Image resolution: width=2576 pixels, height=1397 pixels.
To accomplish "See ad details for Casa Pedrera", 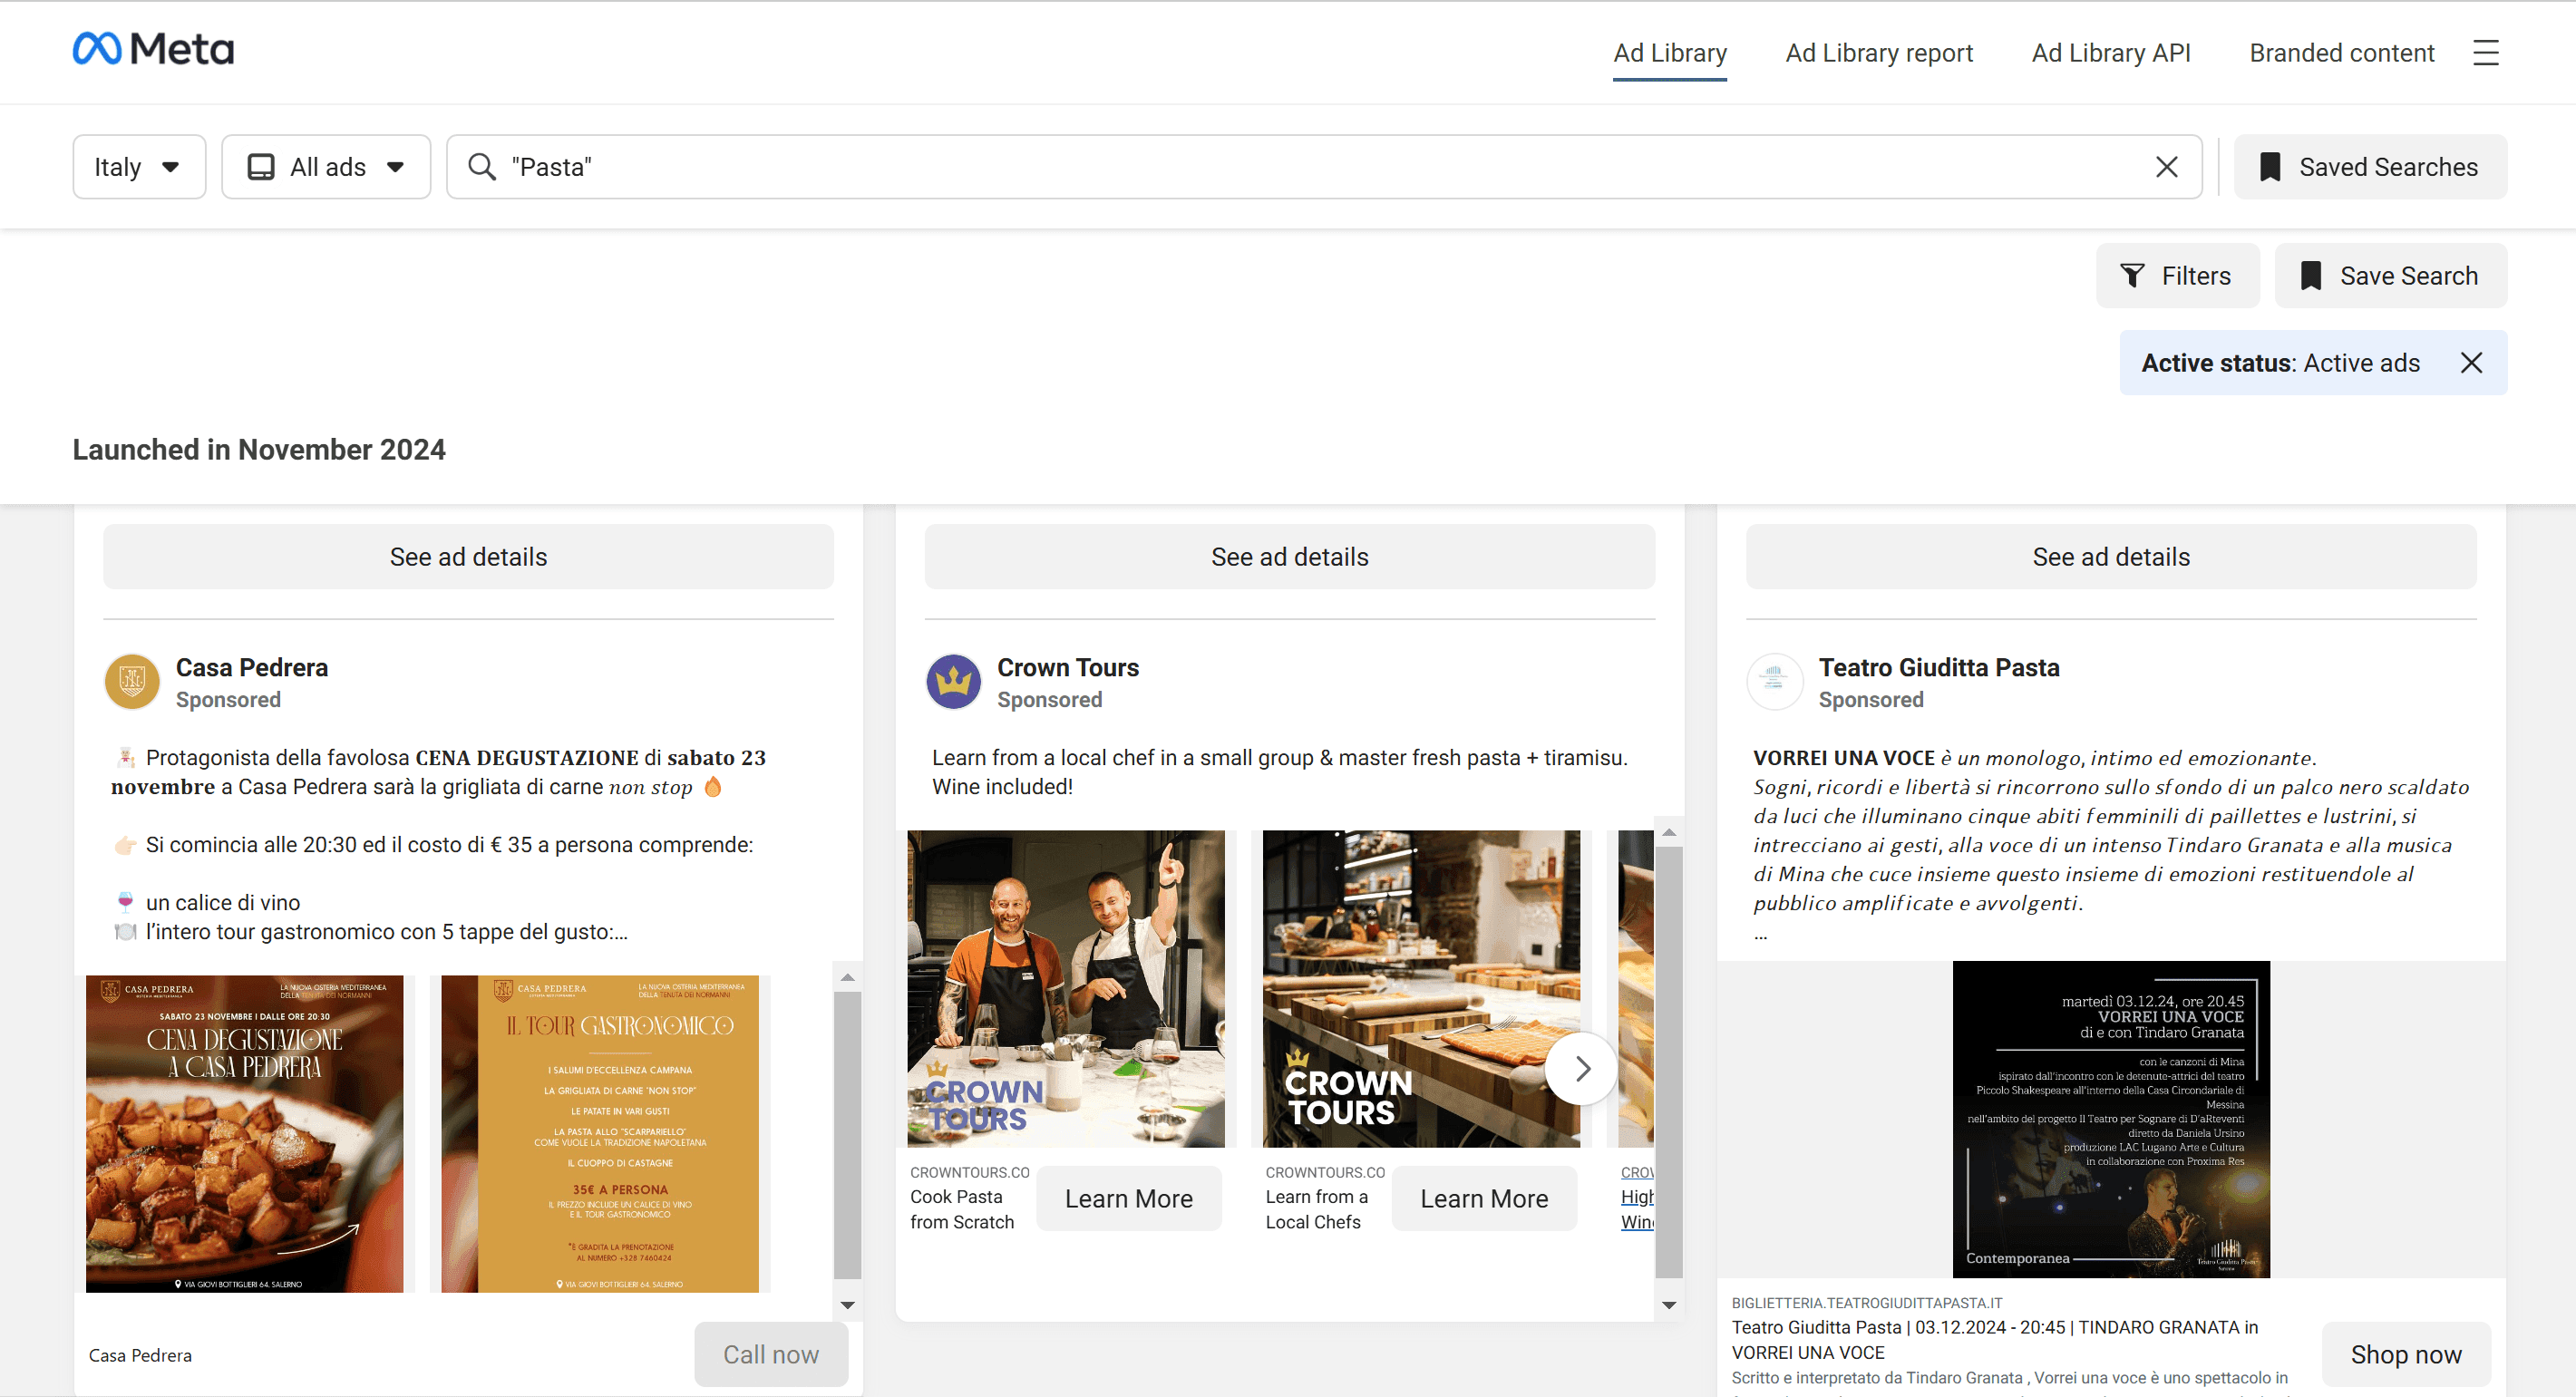I will [x=468, y=557].
